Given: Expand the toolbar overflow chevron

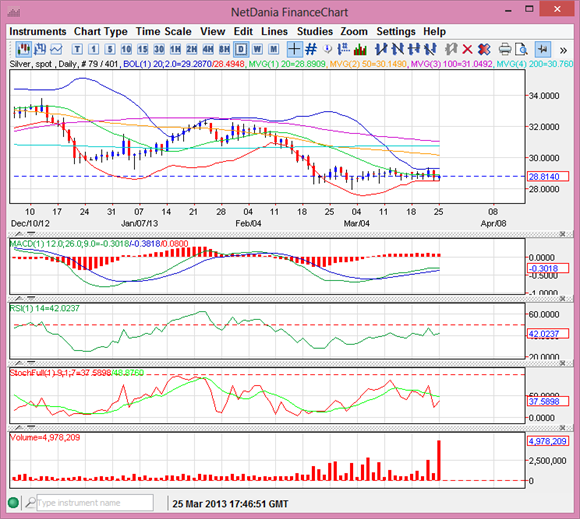Looking at the screenshot, I should [563, 50].
